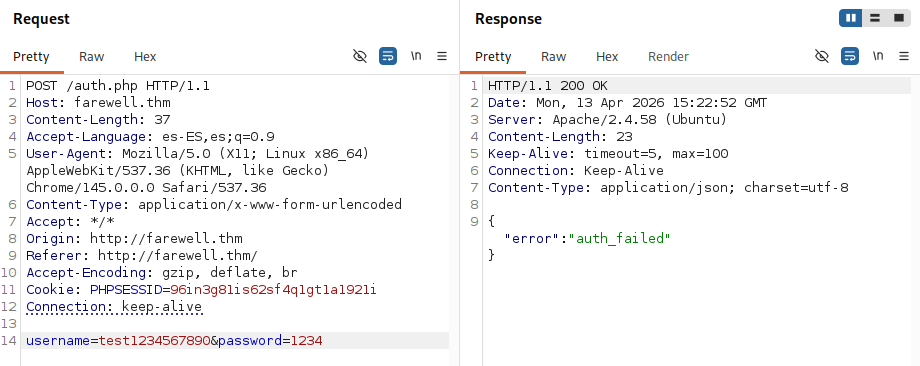Toggle word wrap icon in Response pane
Image resolution: width=920 pixels, height=366 pixels.
tap(850, 56)
